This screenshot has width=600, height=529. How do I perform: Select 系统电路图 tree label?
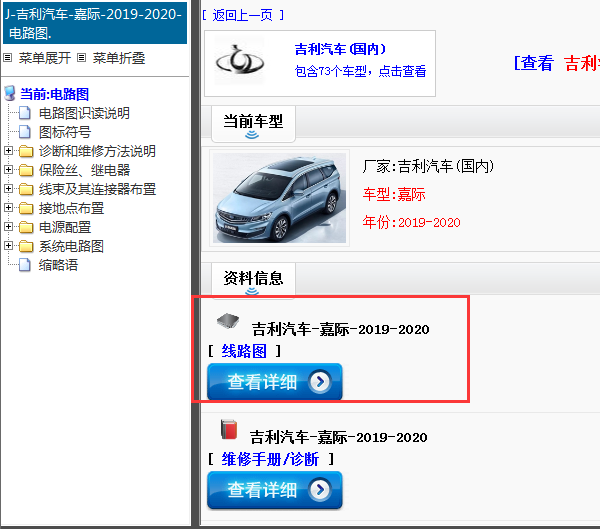click(x=71, y=246)
